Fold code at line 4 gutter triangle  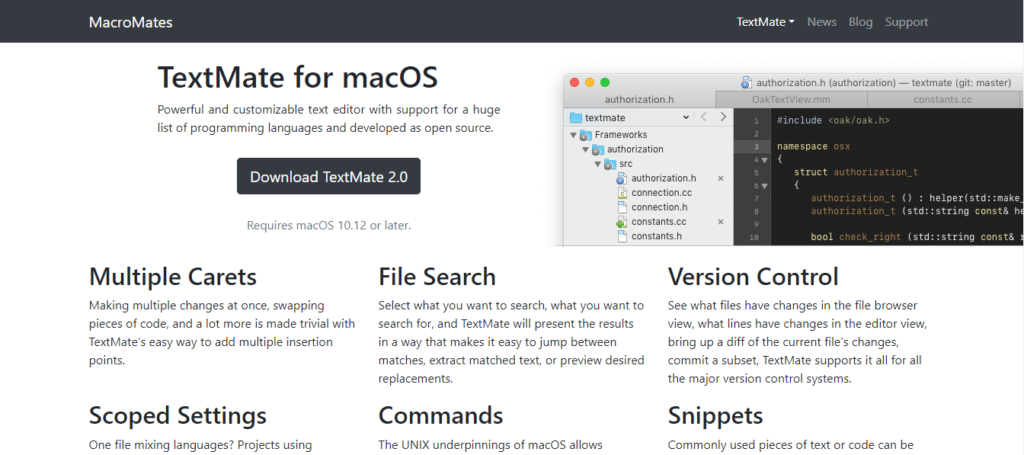tap(764, 160)
